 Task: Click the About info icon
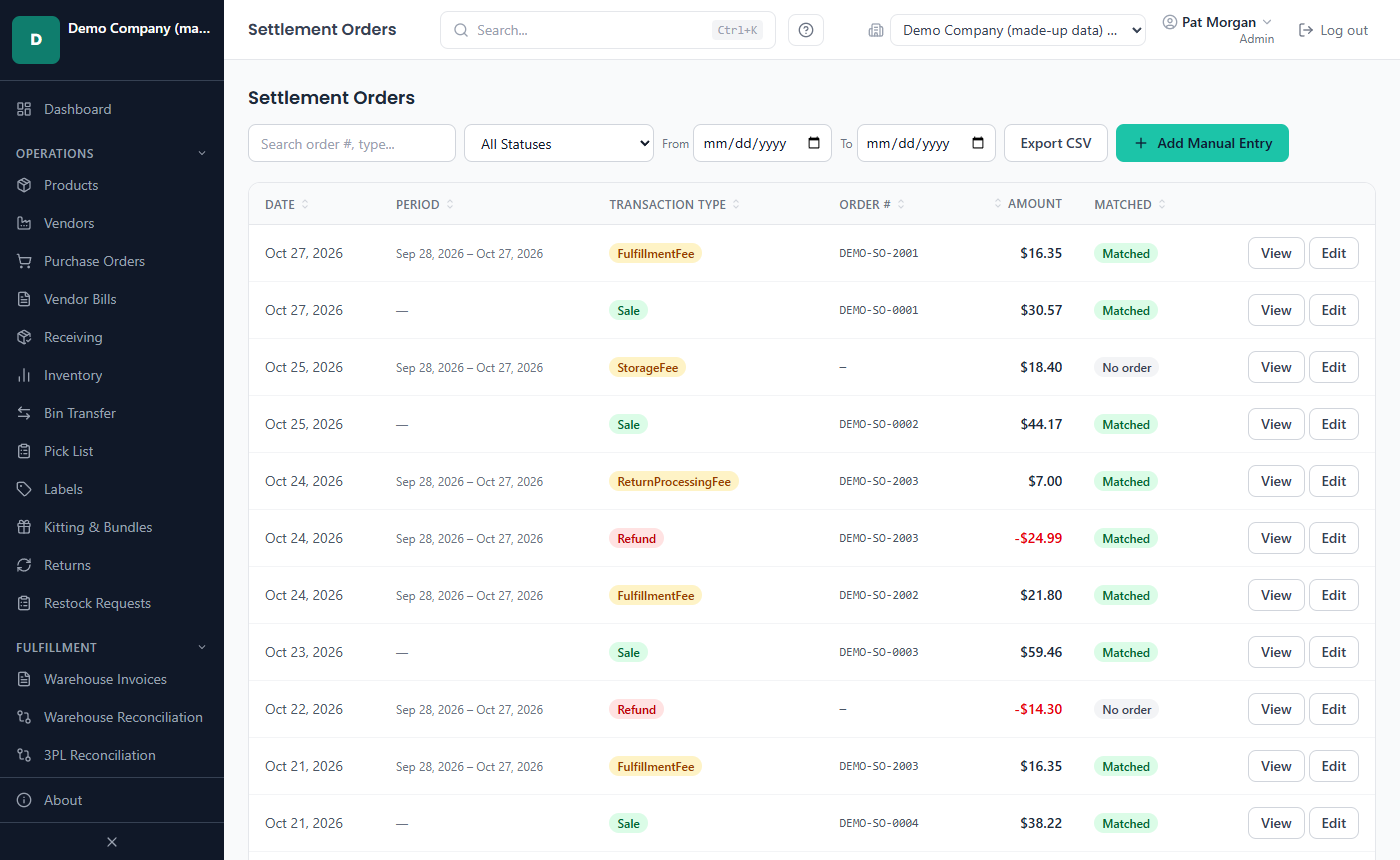pos(24,800)
